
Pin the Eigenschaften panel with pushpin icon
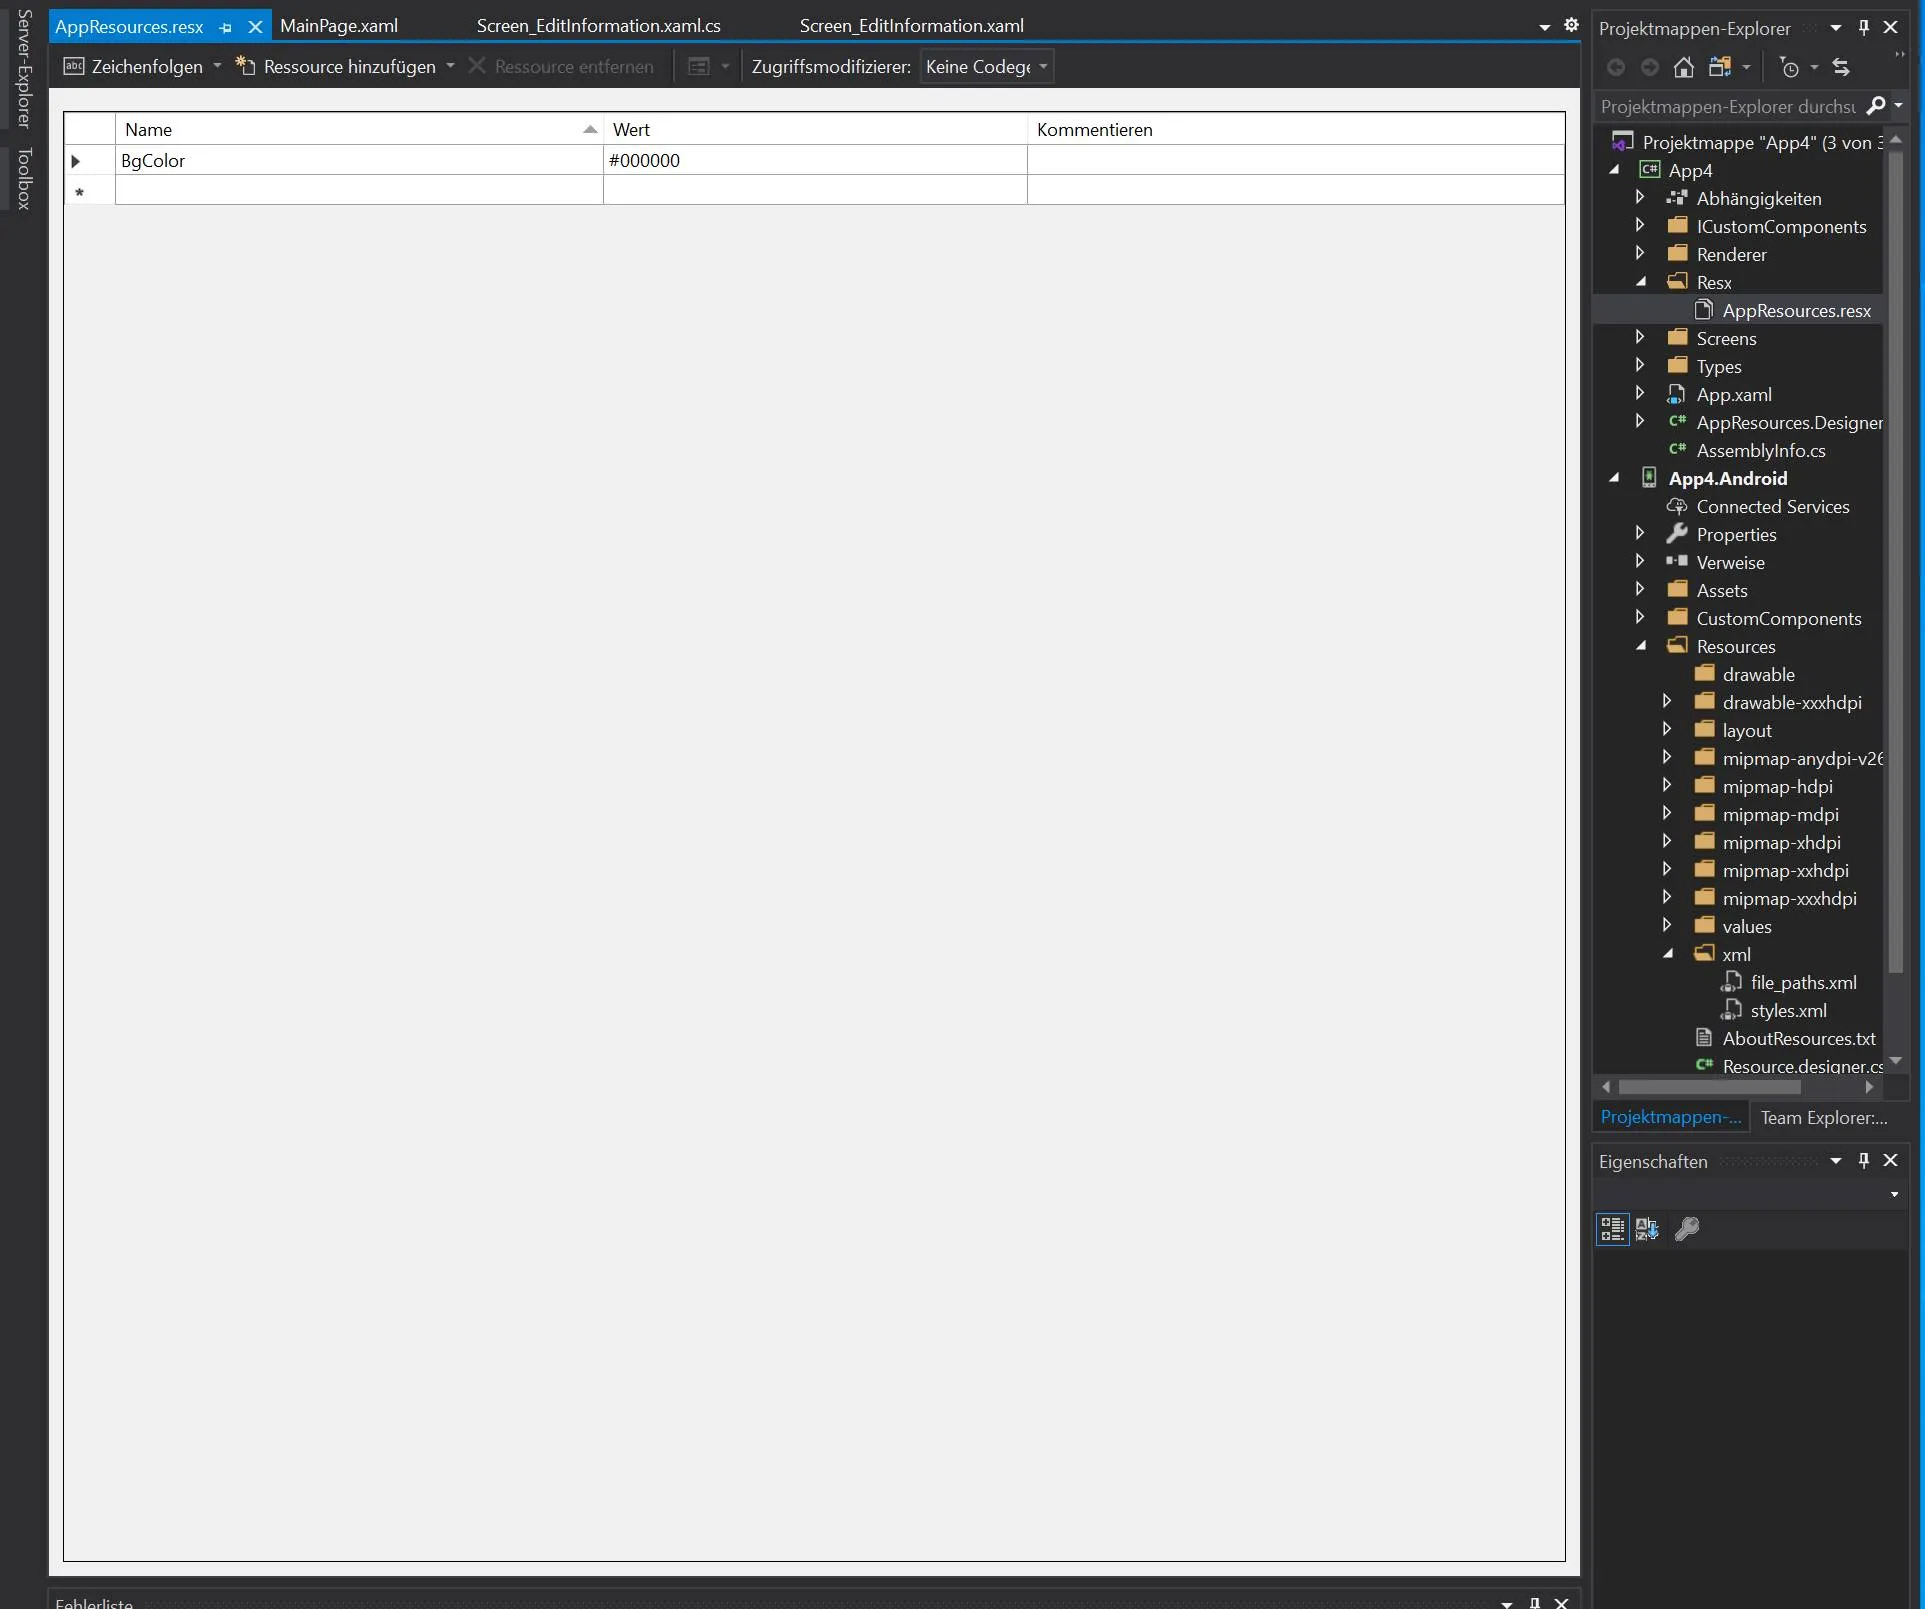click(x=1863, y=1161)
